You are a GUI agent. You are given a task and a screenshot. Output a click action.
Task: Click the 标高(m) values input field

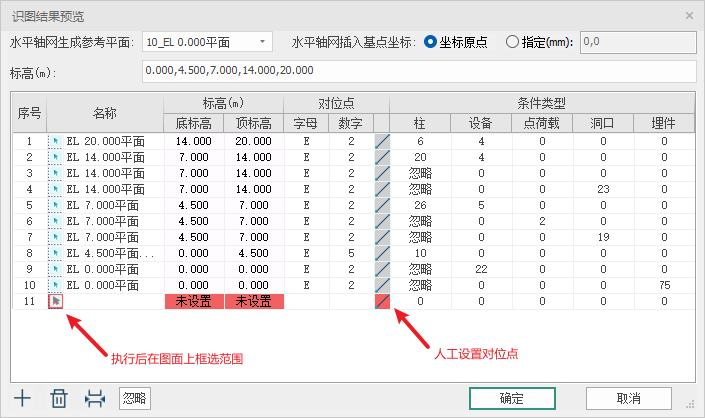coord(417,72)
